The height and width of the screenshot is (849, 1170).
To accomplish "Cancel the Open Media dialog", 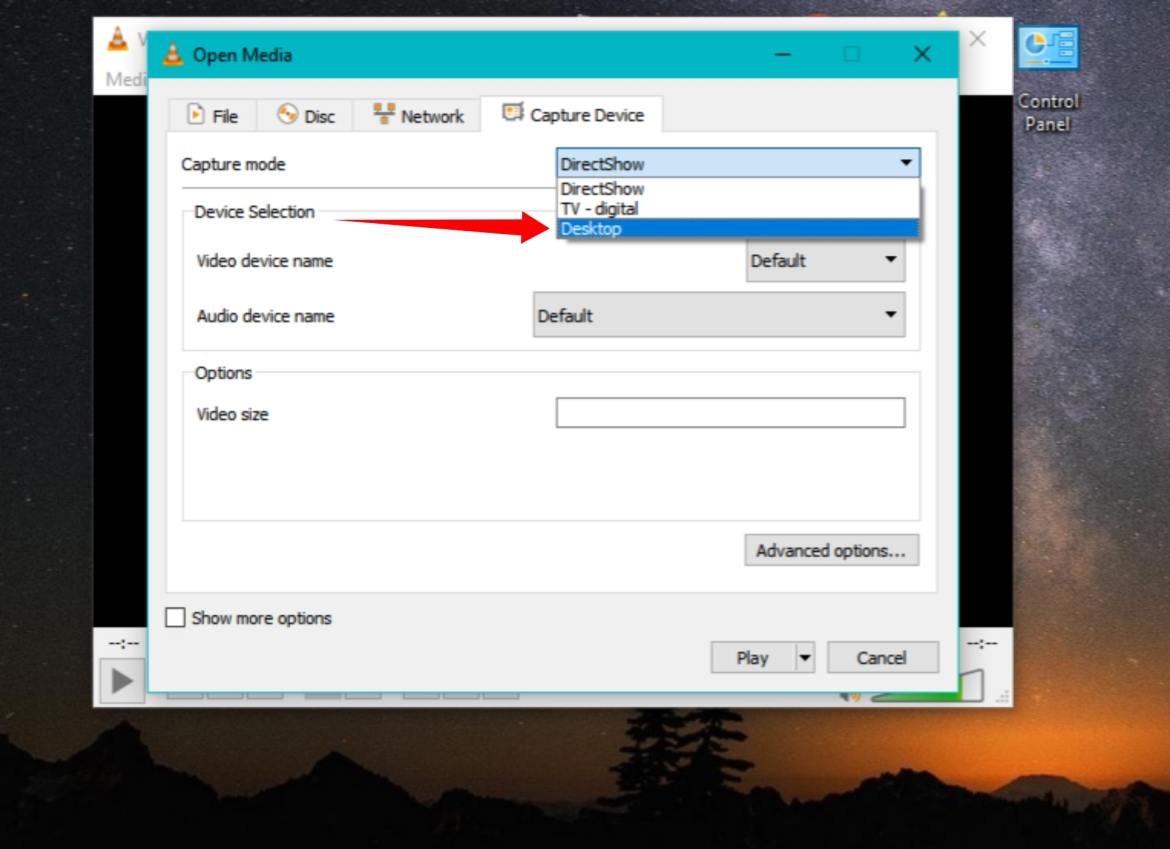I will pyautogui.click(x=882, y=657).
